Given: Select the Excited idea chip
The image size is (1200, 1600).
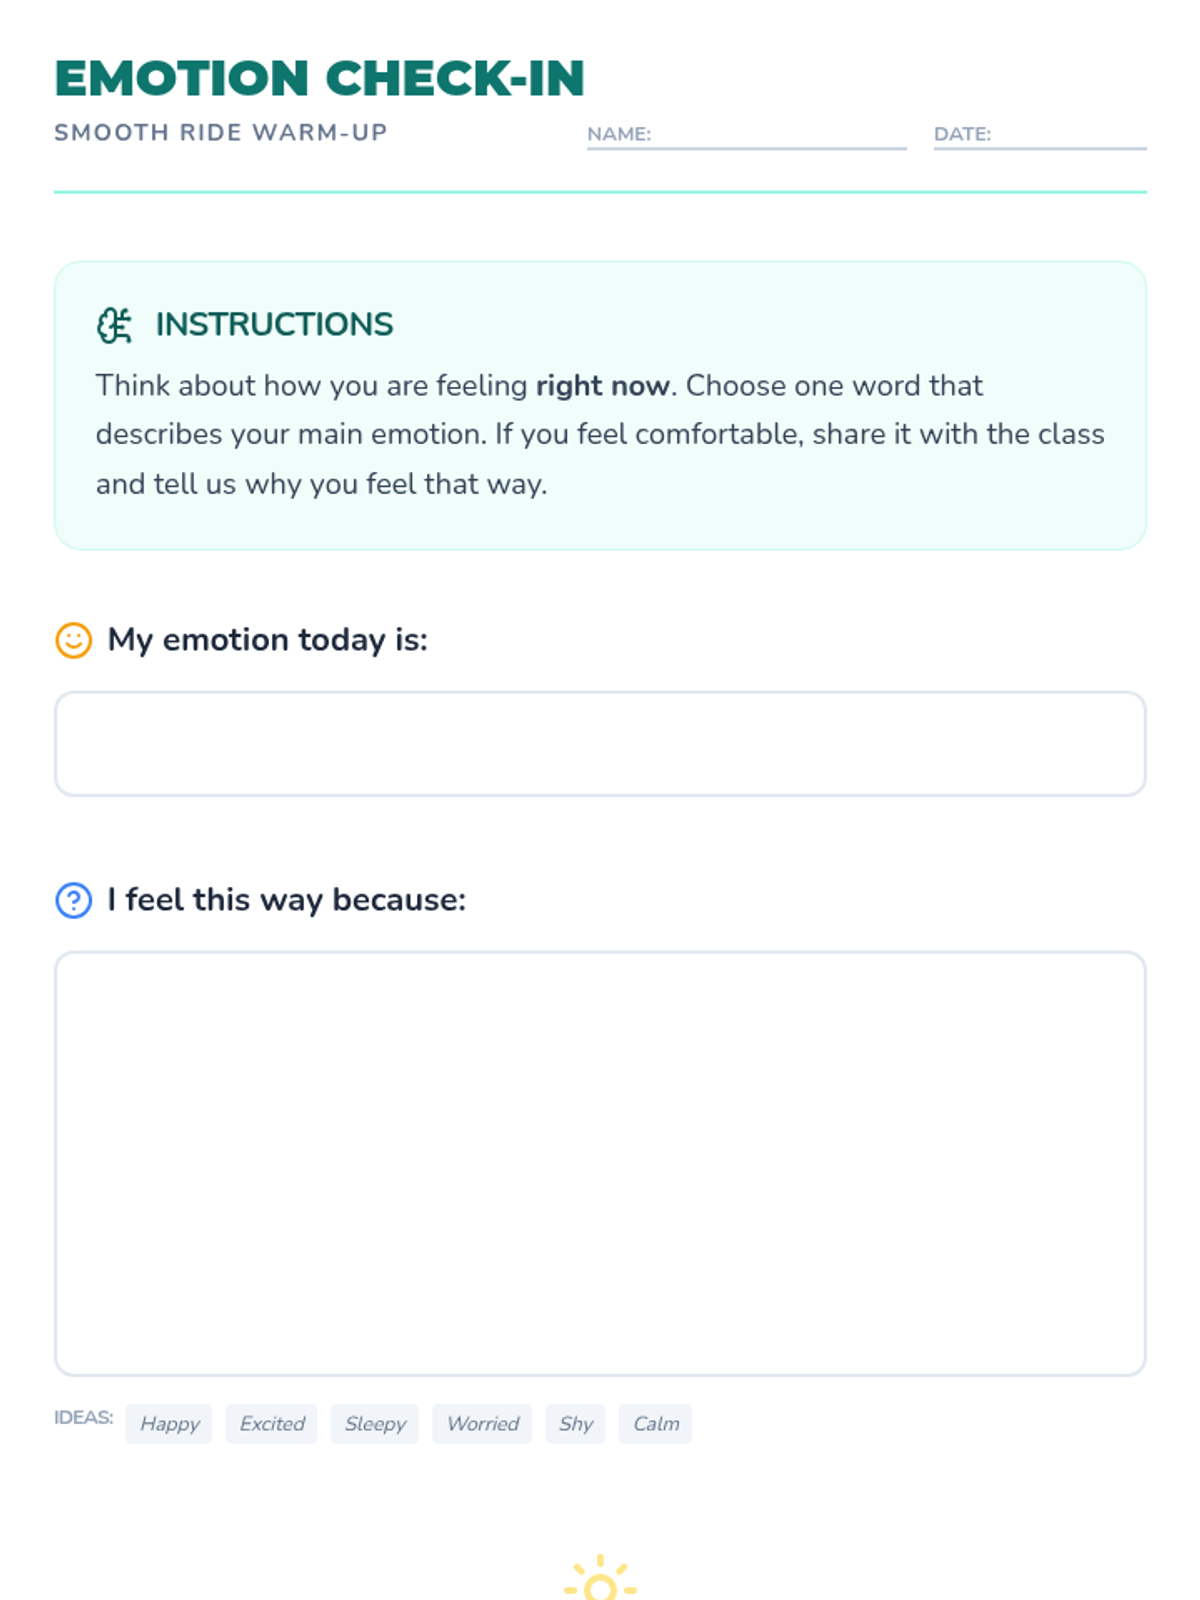Looking at the screenshot, I should 272,1424.
